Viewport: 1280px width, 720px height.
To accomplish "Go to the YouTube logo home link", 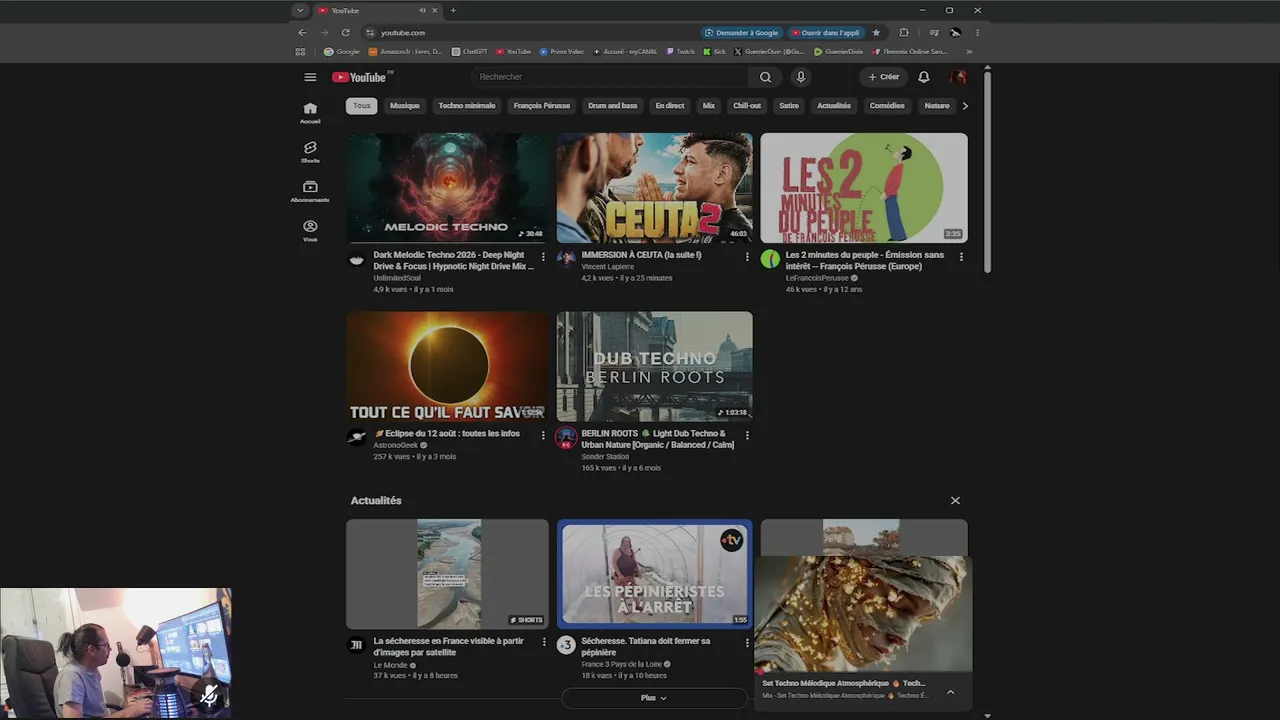I will coord(359,77).
